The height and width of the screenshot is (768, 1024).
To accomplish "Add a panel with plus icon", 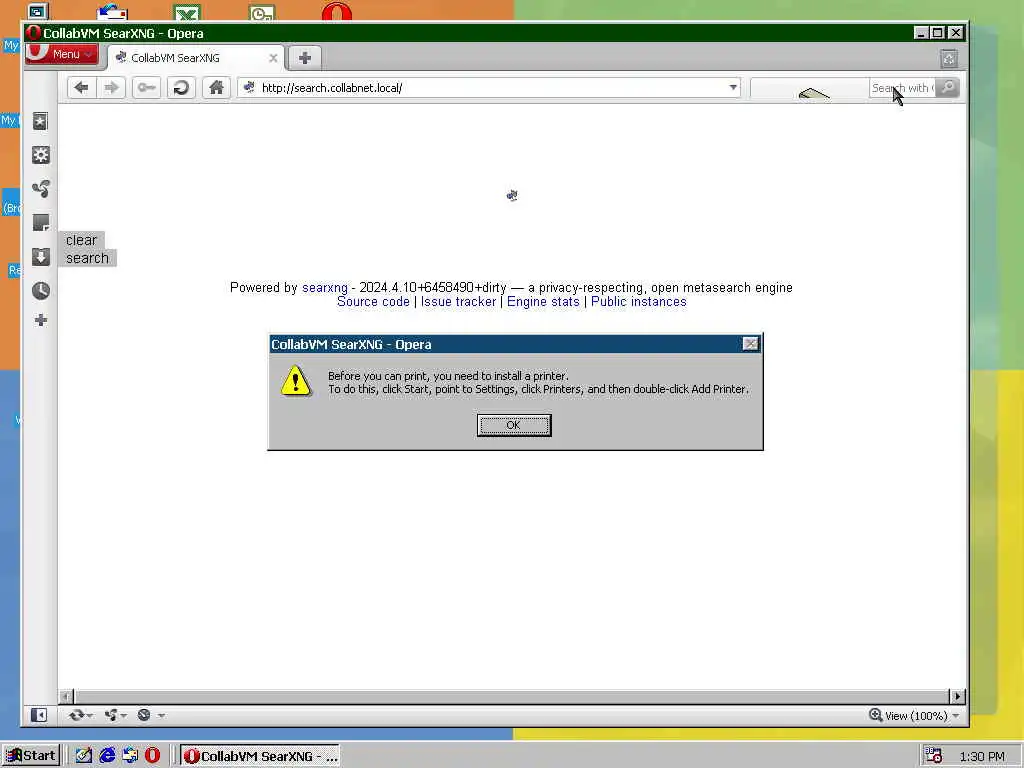I will (x=40, y=320).
